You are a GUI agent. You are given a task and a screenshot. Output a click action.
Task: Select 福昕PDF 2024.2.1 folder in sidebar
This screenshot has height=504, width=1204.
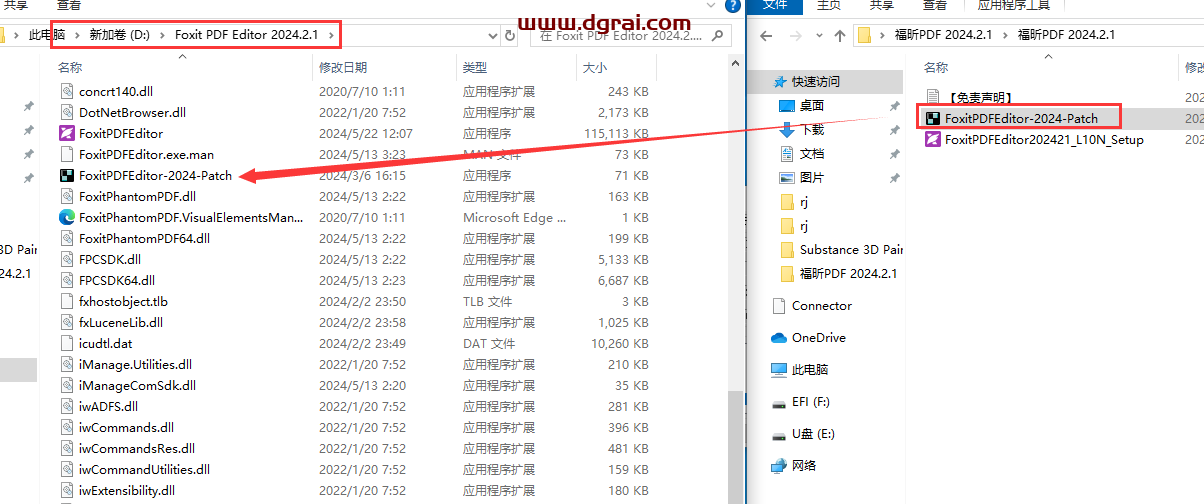pyautogui.click(x=848, y=273)
